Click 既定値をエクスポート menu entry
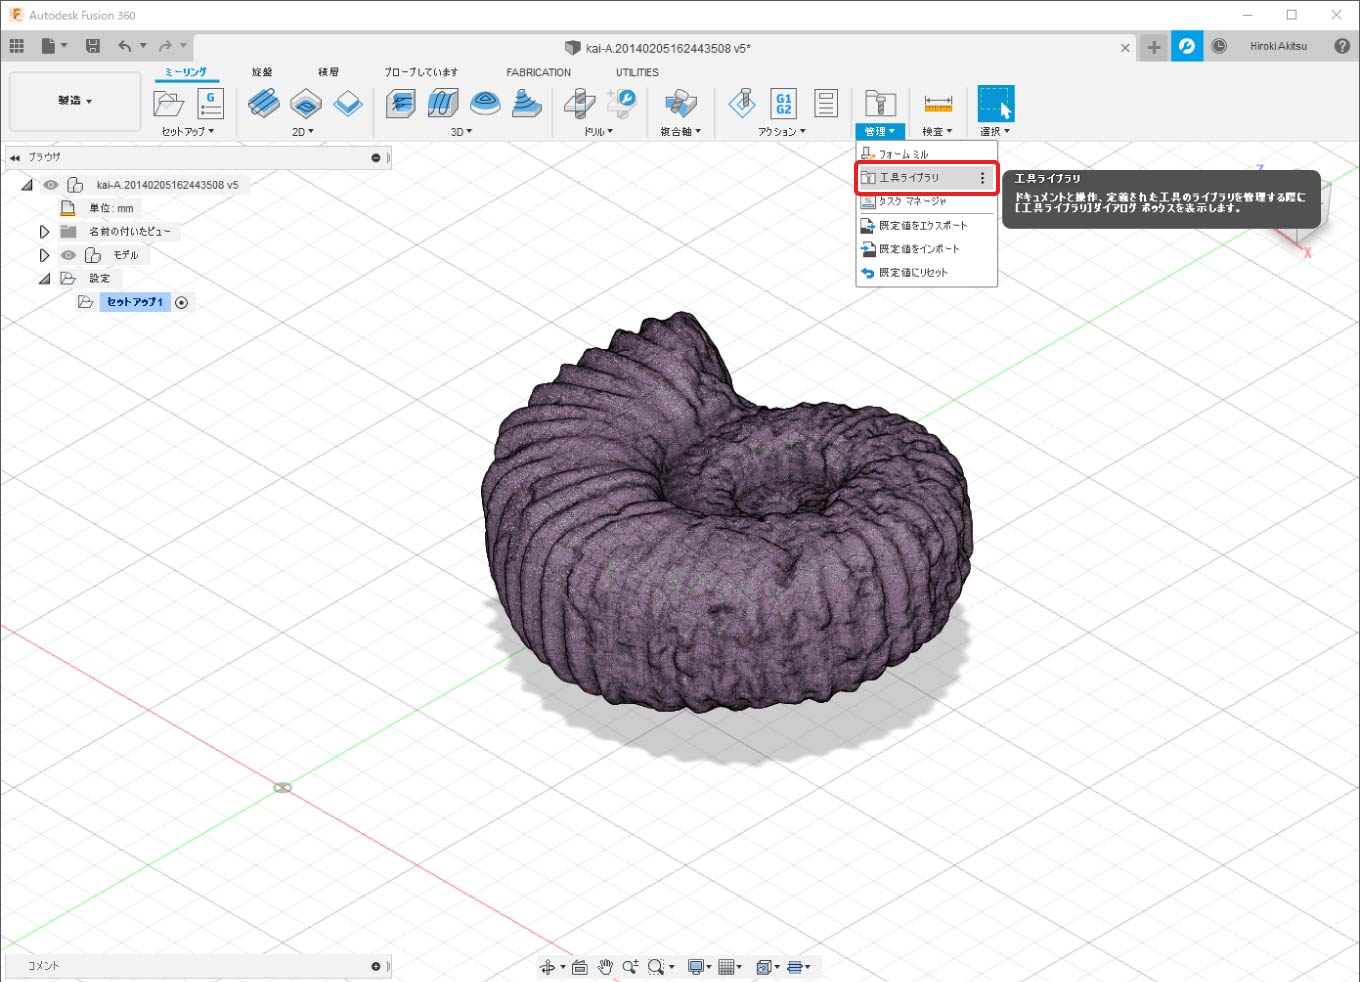 pos(922,225)
